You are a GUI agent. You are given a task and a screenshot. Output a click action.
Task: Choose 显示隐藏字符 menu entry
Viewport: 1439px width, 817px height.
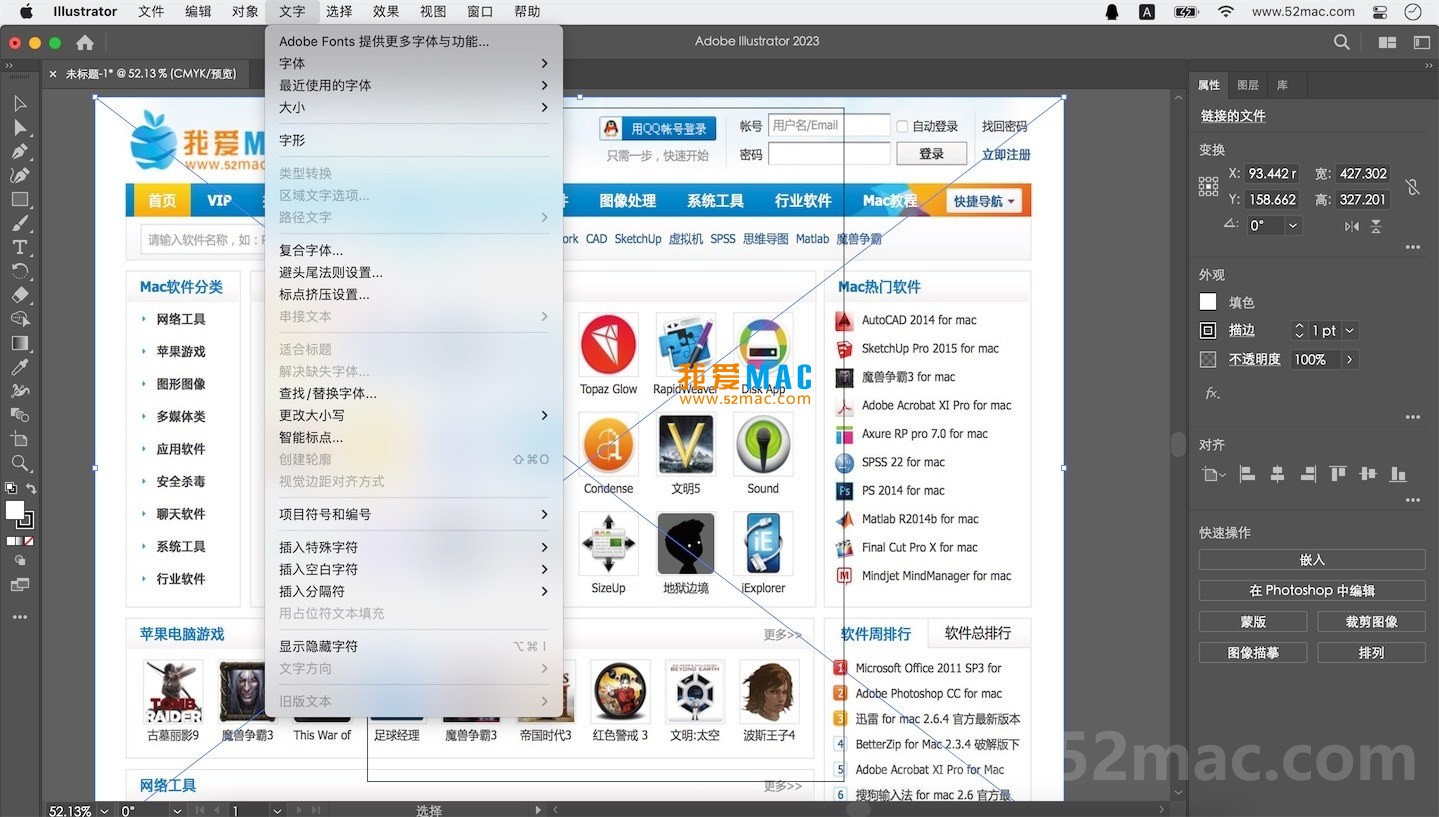(x=413, y=646)
